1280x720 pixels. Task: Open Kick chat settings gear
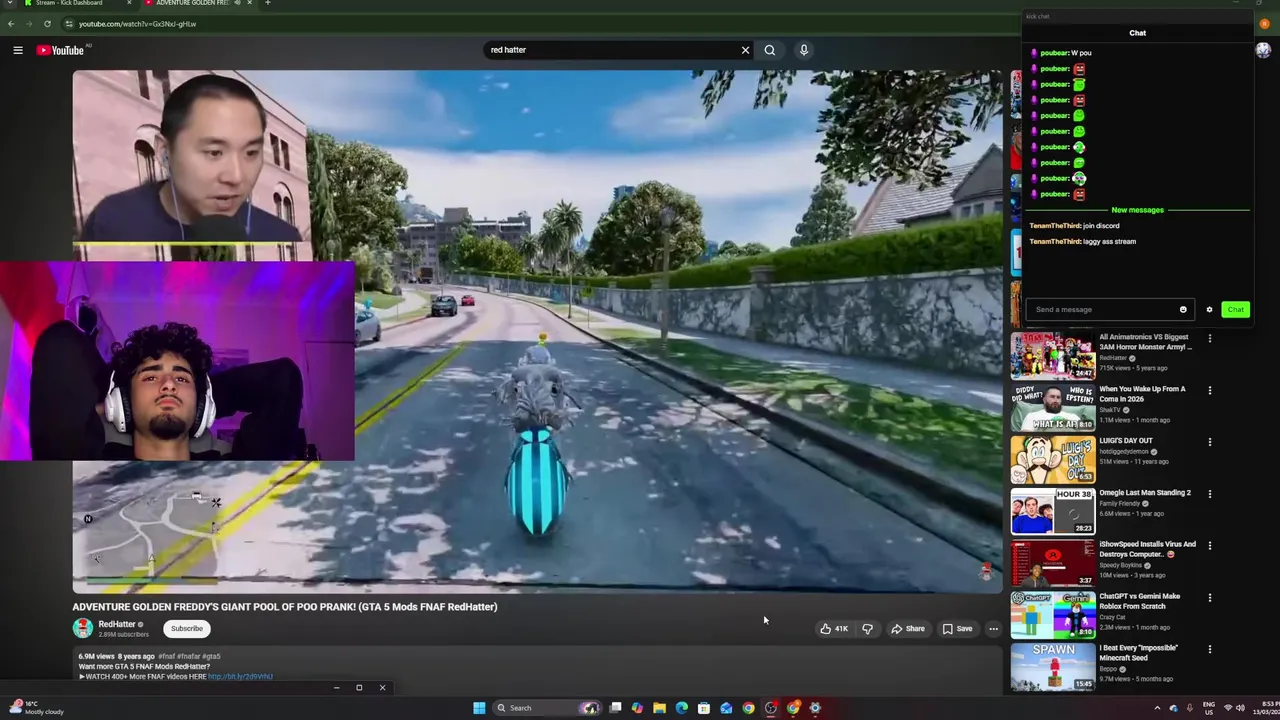click(1209, 310)
